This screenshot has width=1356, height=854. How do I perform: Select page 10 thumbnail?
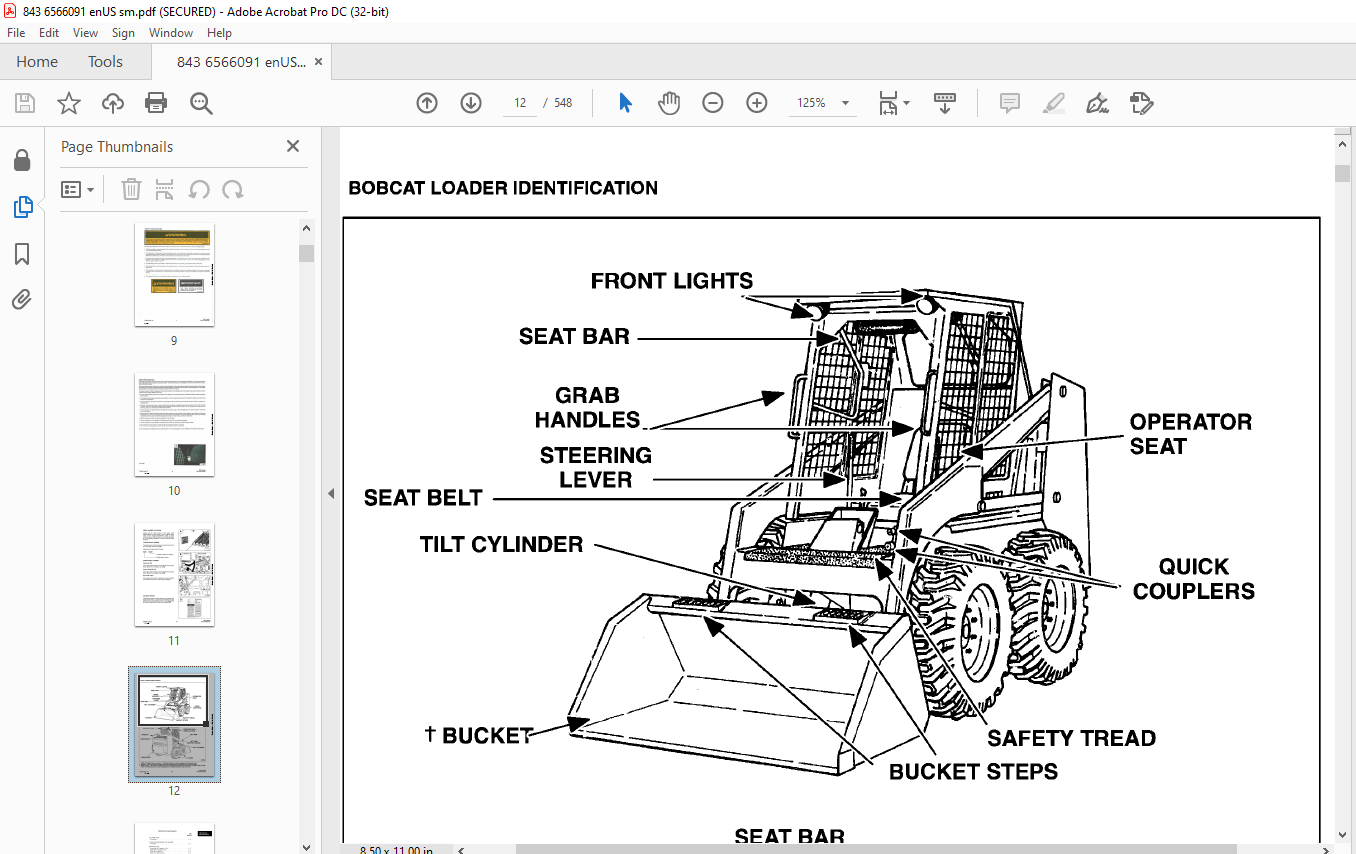(x=174, y=425)
